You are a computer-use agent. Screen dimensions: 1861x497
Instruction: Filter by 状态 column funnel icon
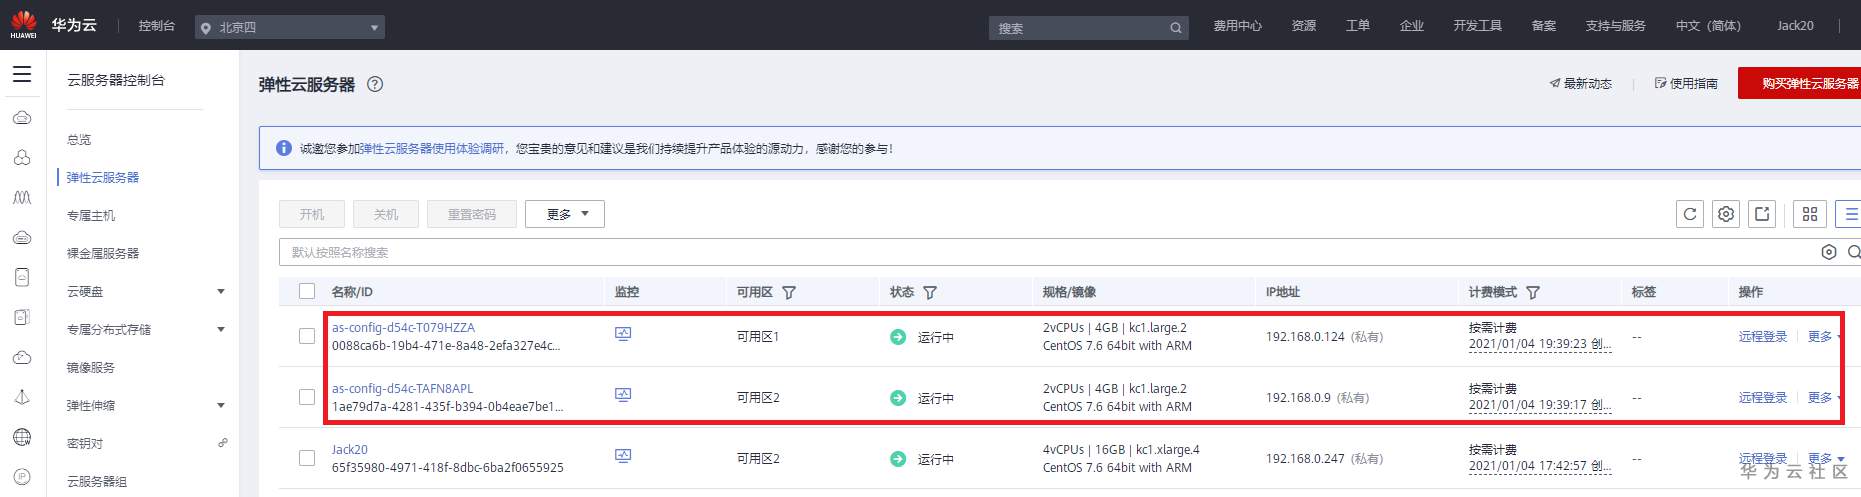click(930, 292)
